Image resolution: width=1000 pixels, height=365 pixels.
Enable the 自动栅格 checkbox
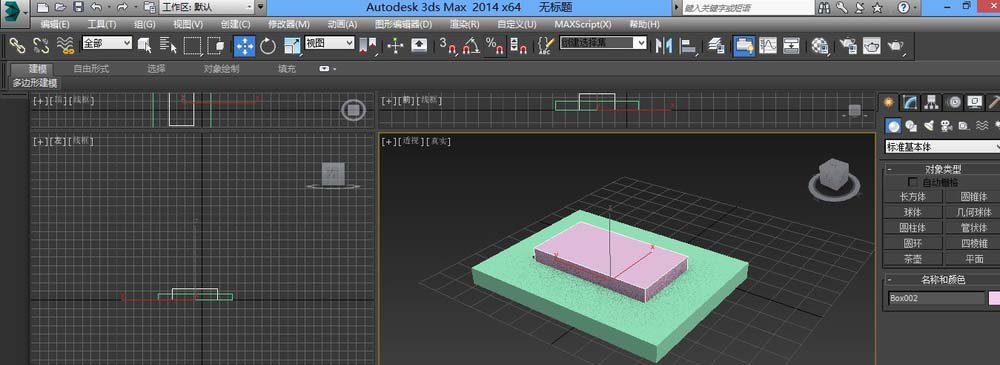coord(913,182)
